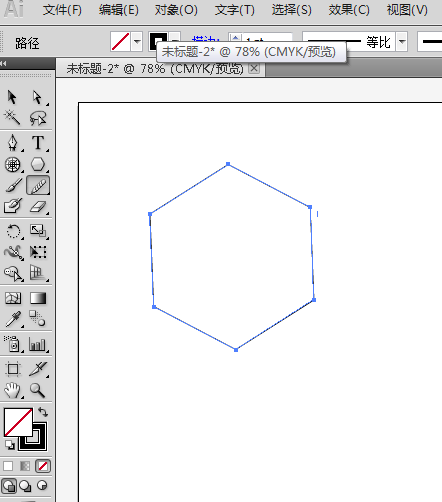442x502 pixels.
Task: Open the control bar fill dropdown arrow
Action: [x=137, y=42]
